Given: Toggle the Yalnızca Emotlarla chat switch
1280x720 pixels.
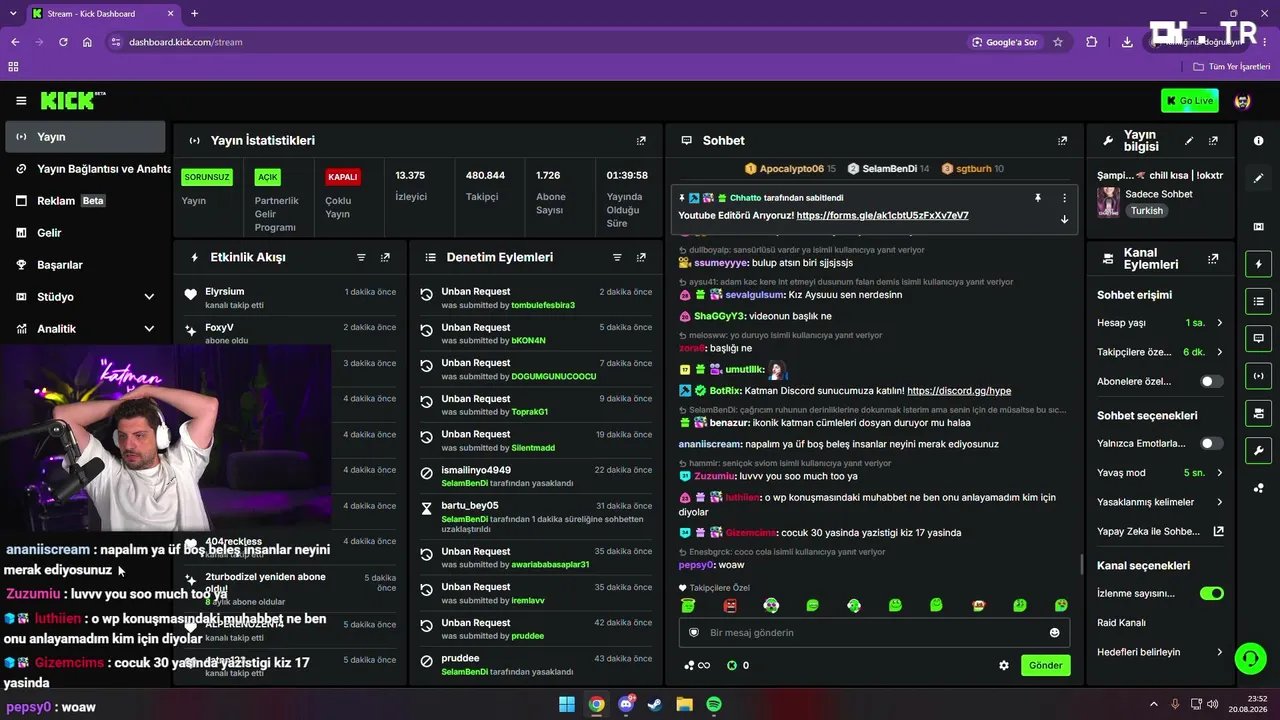Looking at the screenshot, I should pos(1212,443).
